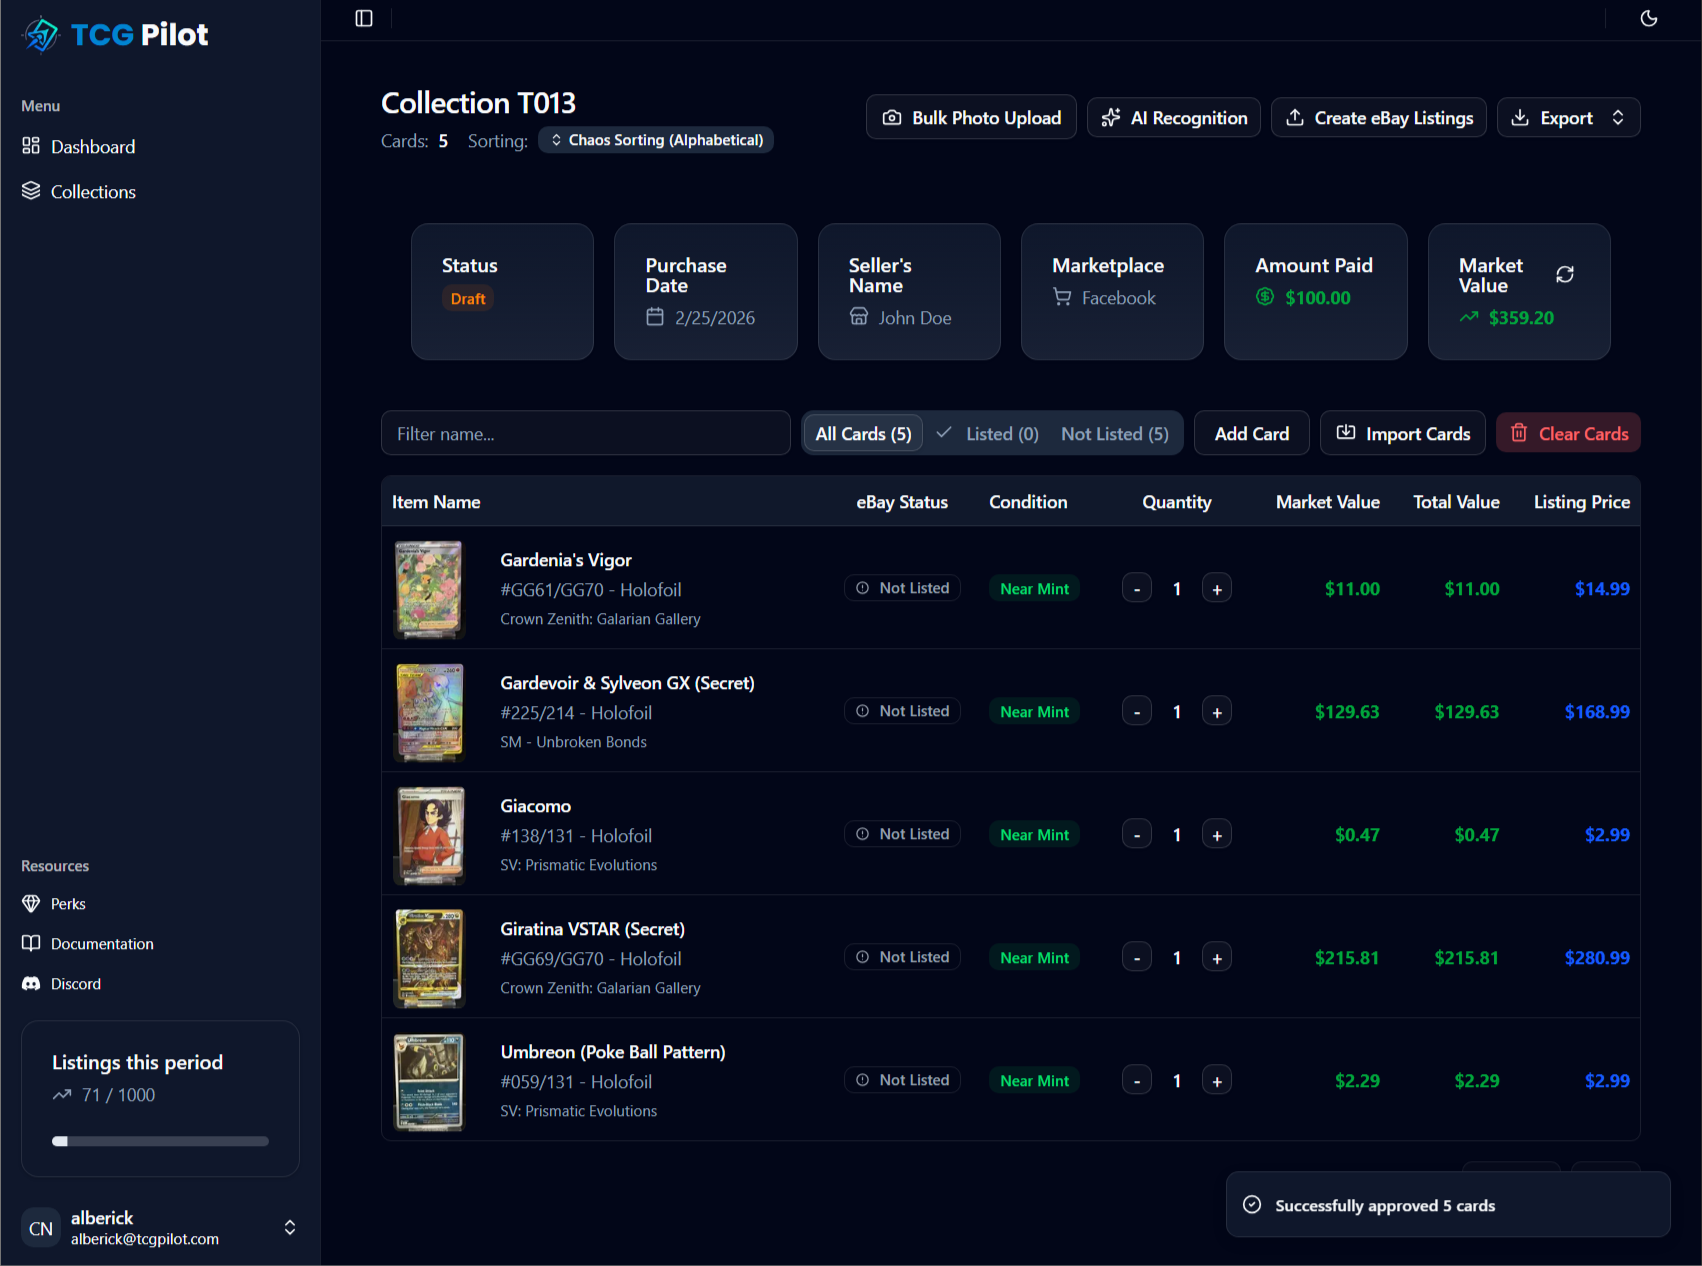Expand the Export dropdown
The width and height of the screenshot is (1702, 1266).
point(1568,117)
